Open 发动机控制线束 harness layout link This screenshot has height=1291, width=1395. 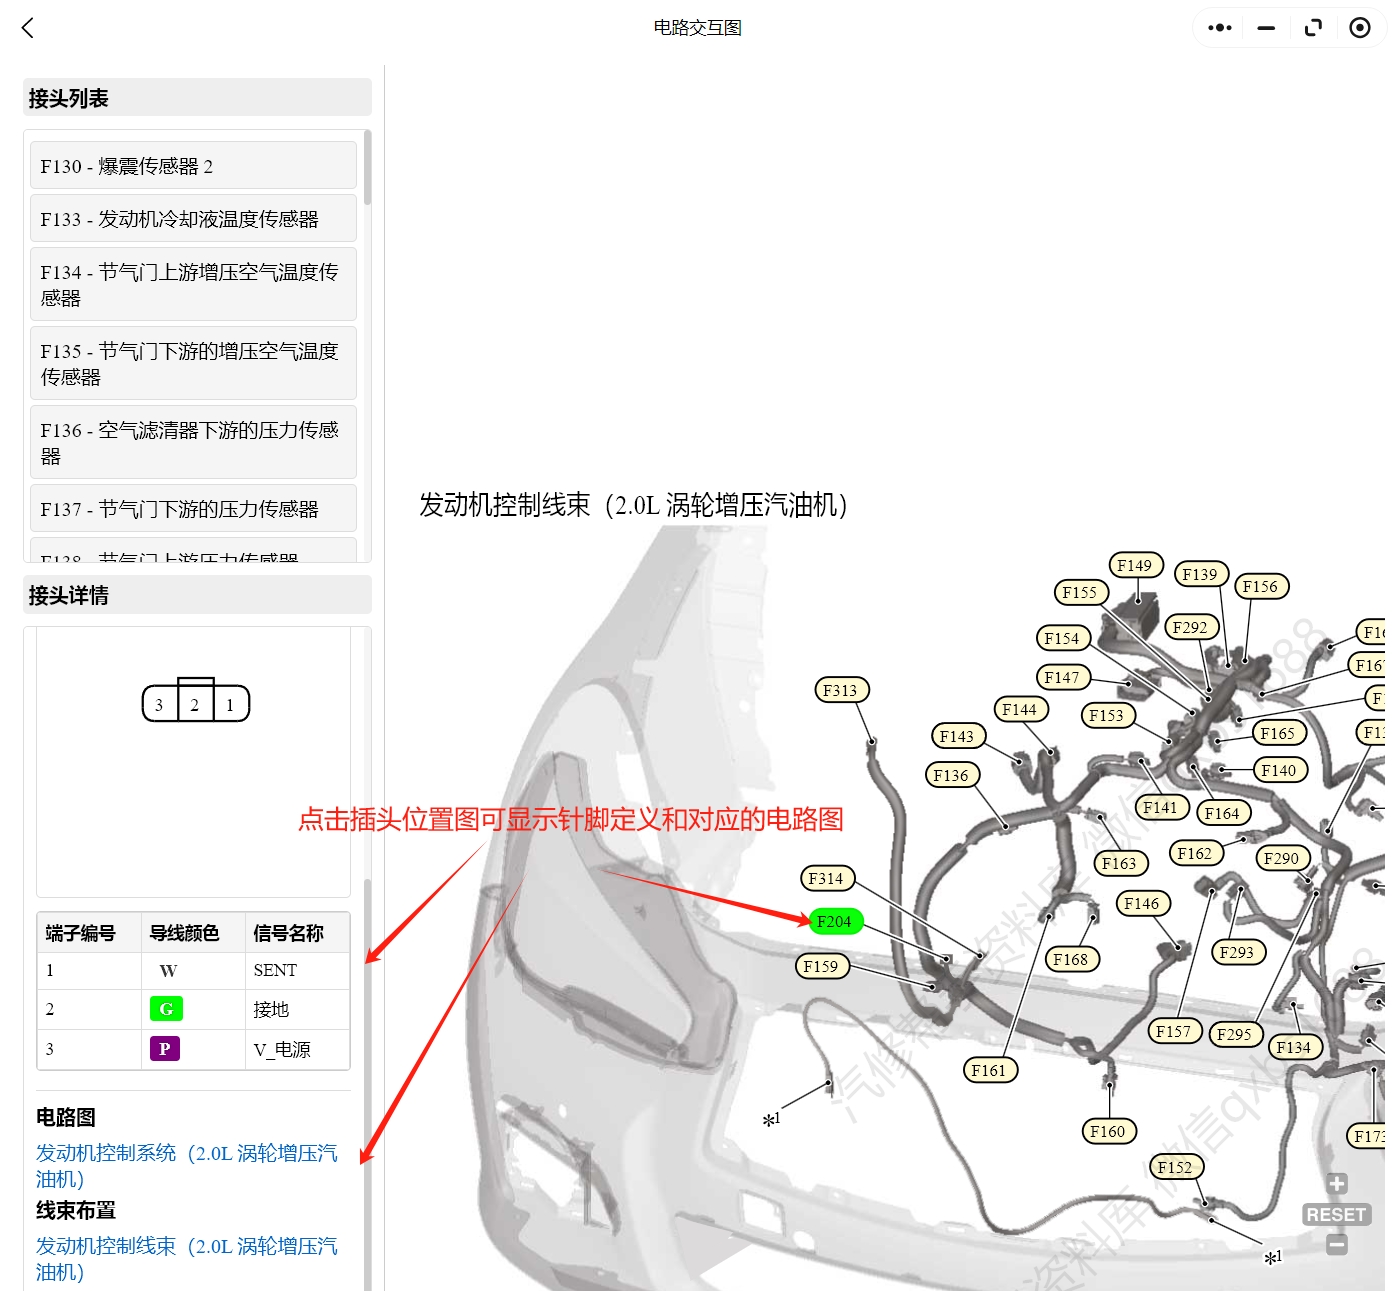(186, 1258)
